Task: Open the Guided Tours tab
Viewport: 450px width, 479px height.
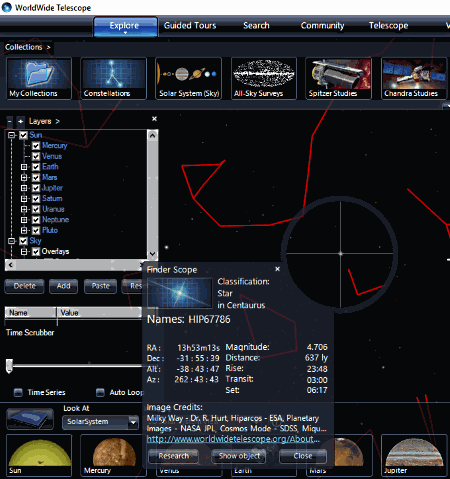Action: coord(190,26)
